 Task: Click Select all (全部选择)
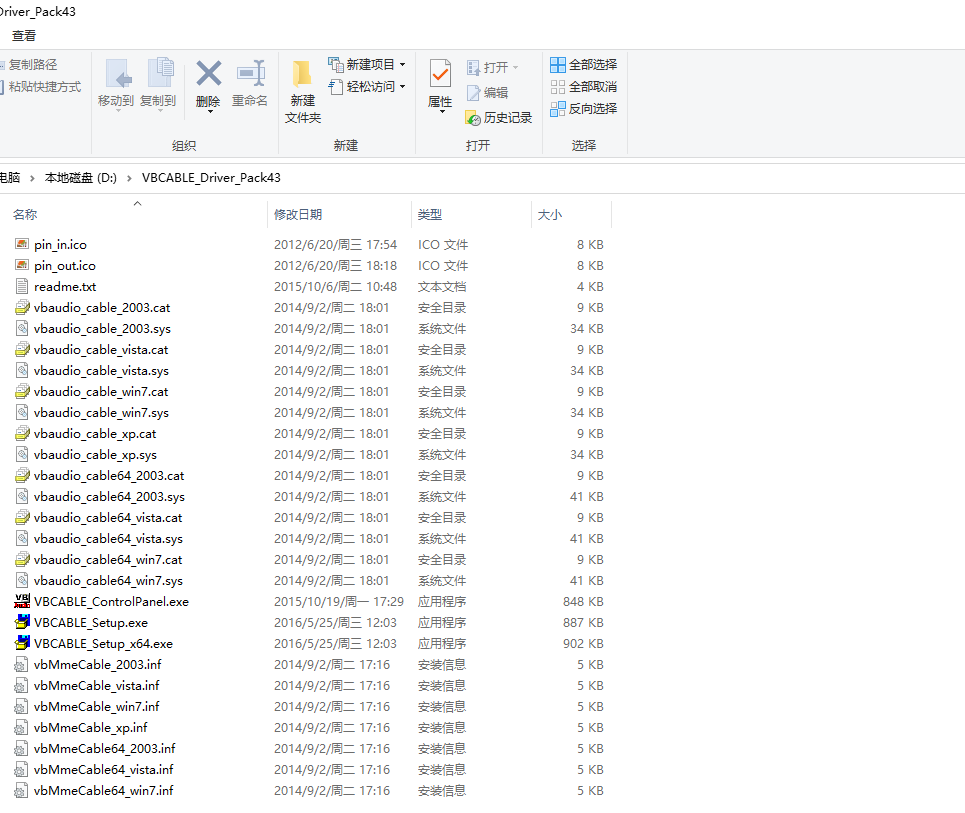[x=583, y=65]
